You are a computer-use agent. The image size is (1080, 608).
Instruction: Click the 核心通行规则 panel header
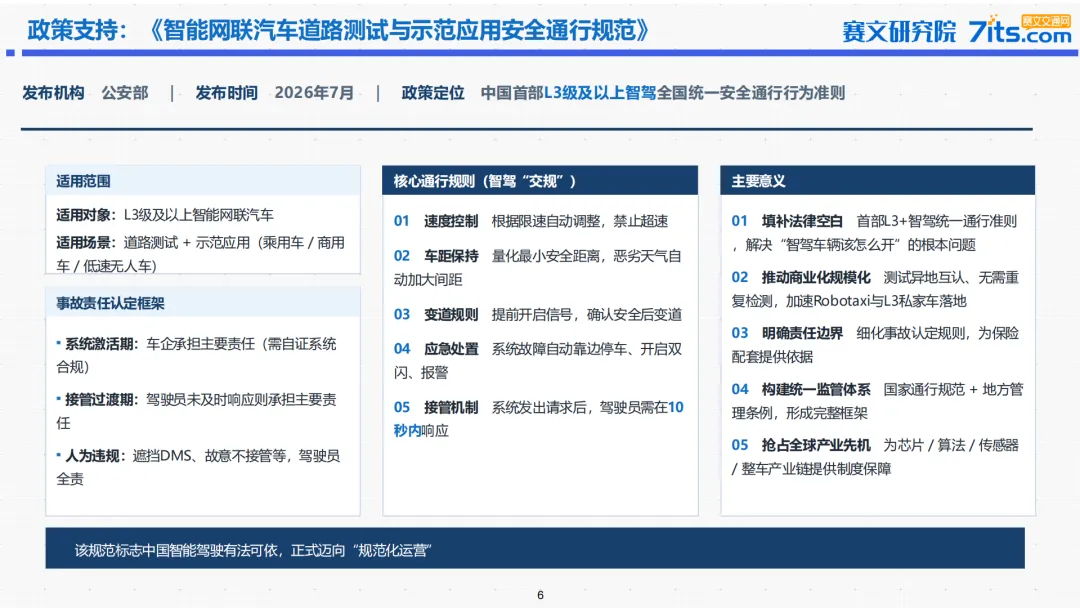coord(540,181)
